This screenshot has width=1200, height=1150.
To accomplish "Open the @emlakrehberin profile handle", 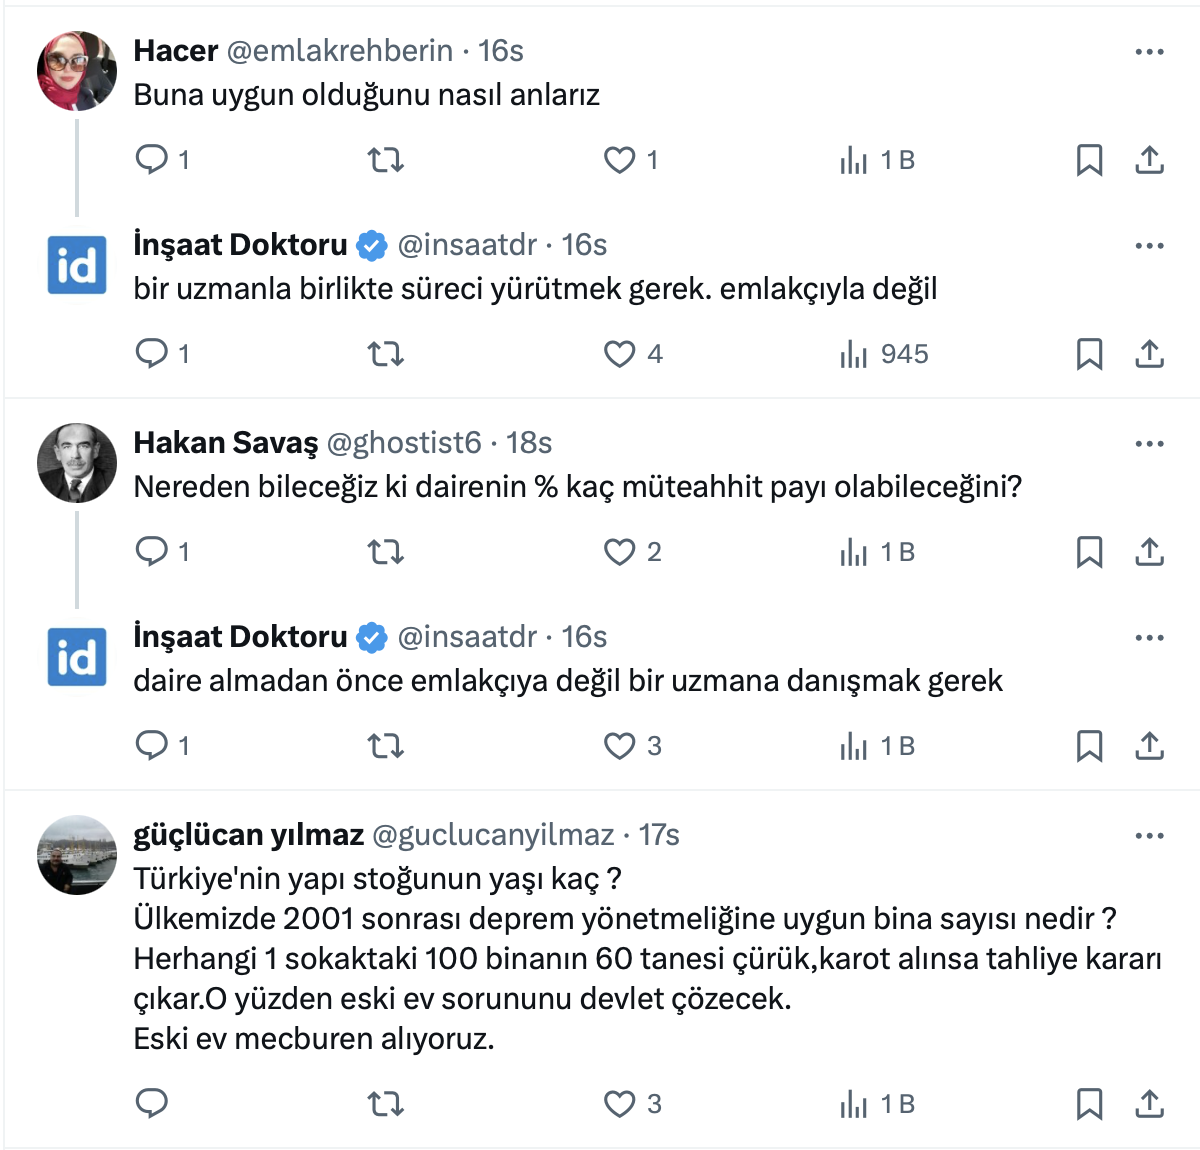I will tap(340, 51).
